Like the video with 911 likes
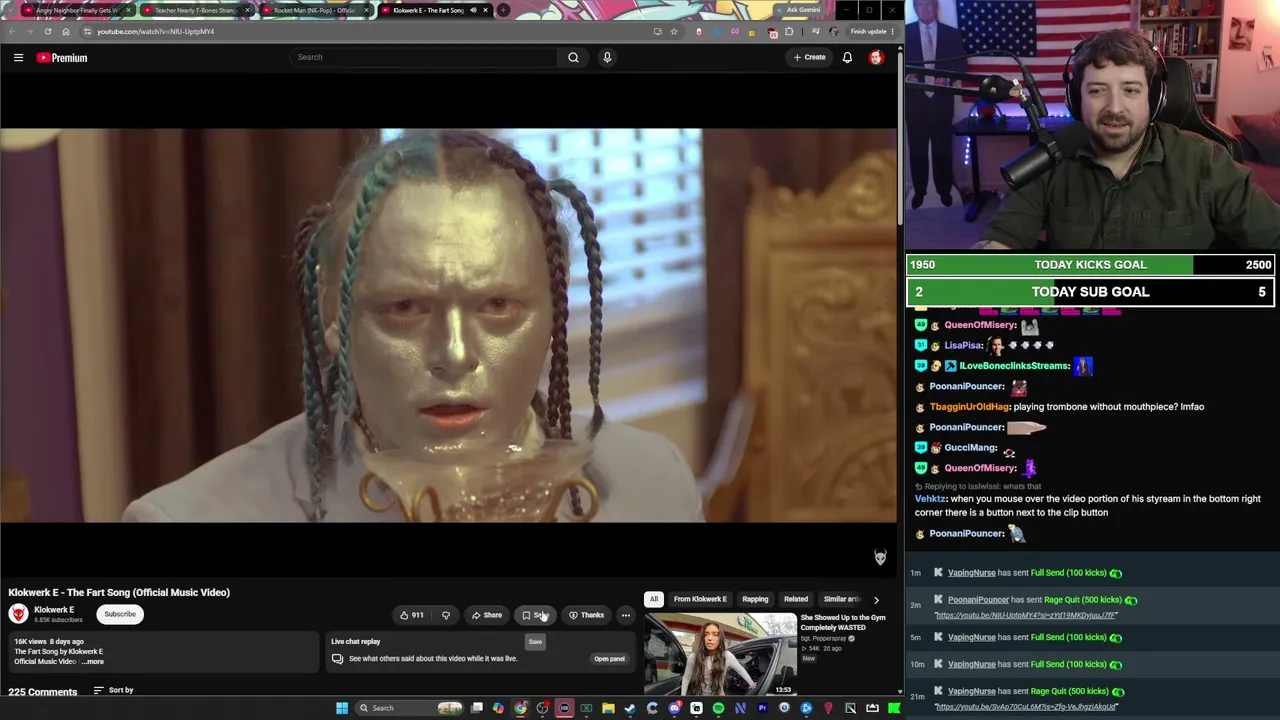This screenshot has width=1280, height=720. 412,615
